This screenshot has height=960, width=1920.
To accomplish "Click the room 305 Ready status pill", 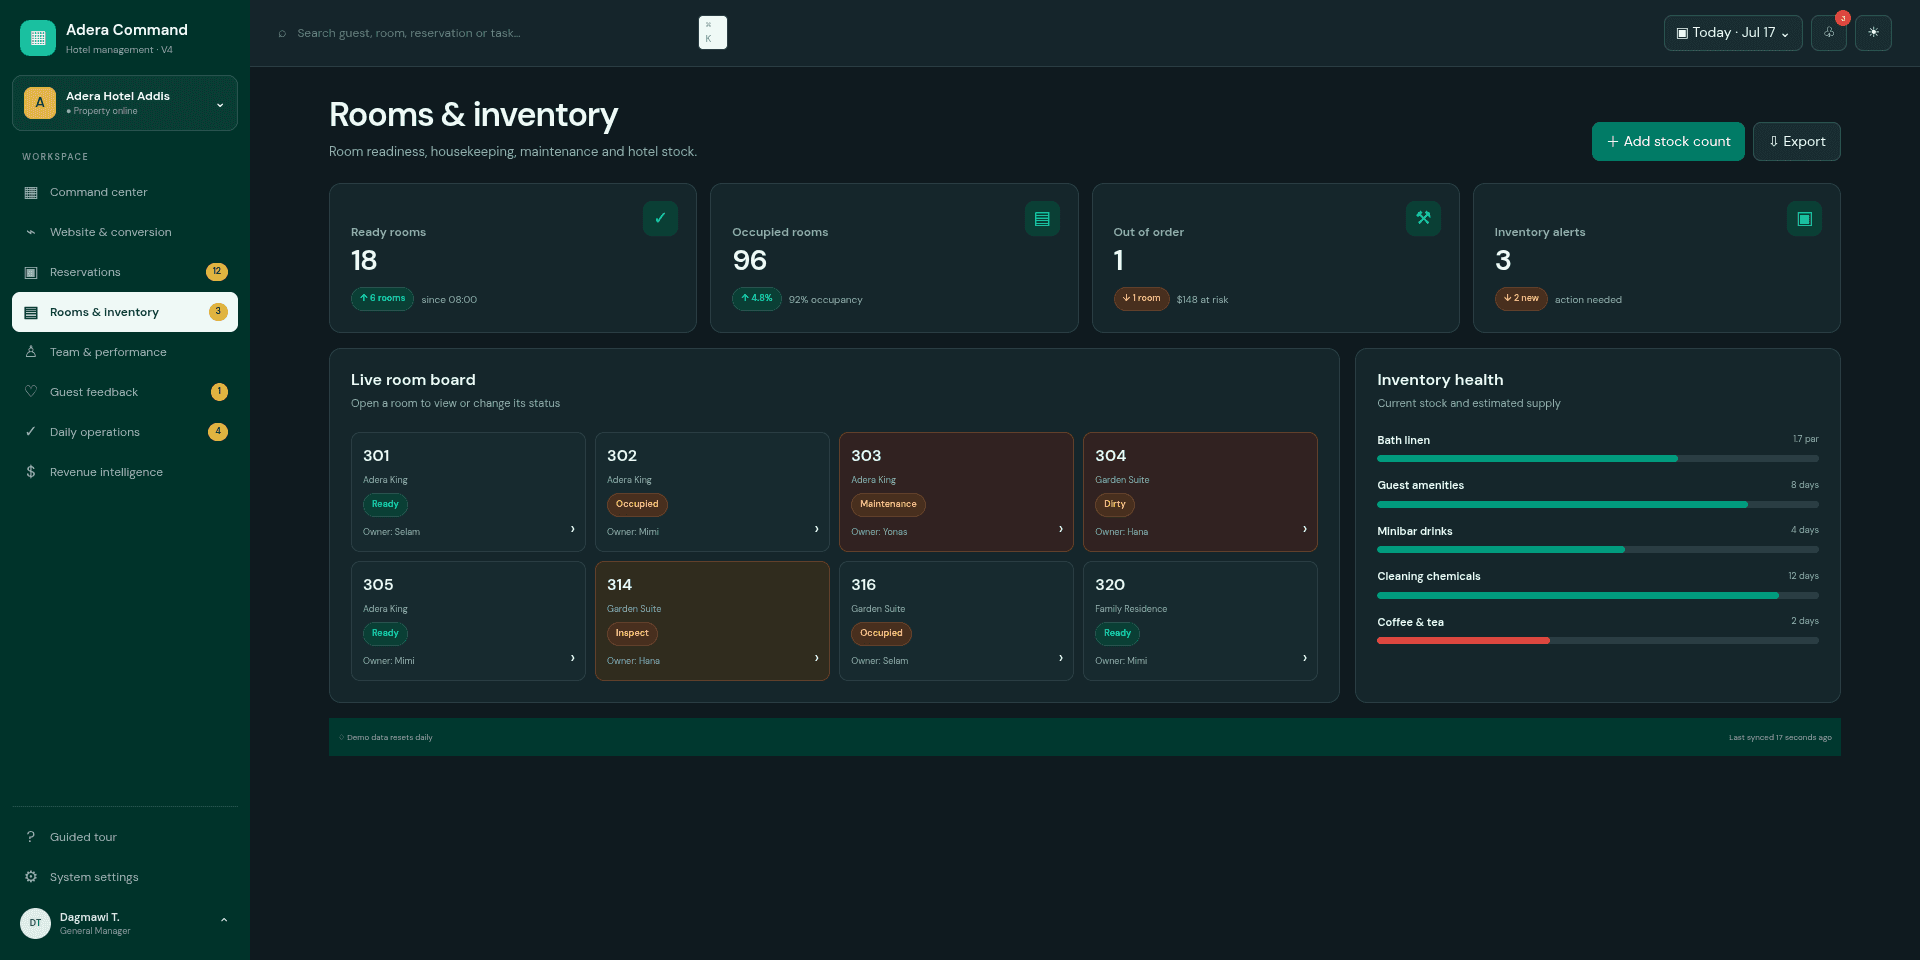I will [385, 633].
